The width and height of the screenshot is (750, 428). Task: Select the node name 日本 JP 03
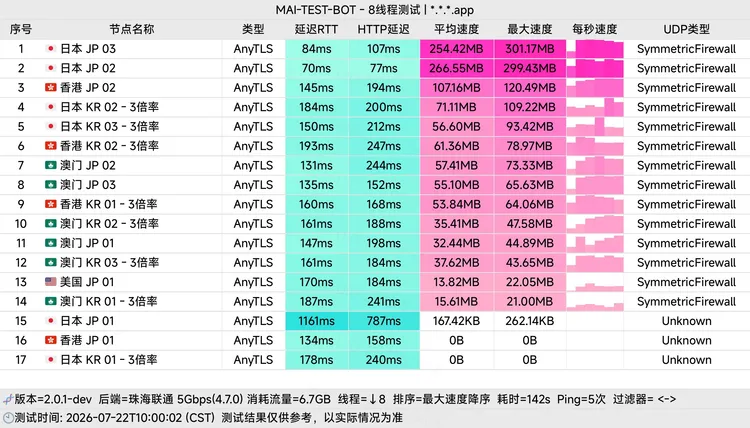click(x=88, y=49)
